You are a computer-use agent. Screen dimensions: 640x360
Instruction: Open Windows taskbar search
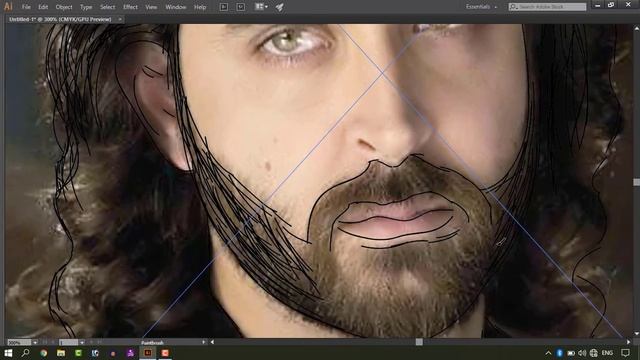(x=25, y=353)
